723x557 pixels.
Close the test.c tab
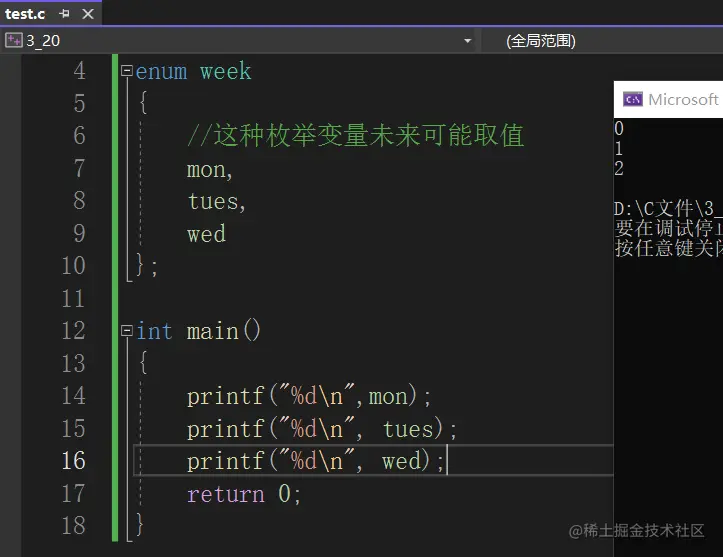88,14
